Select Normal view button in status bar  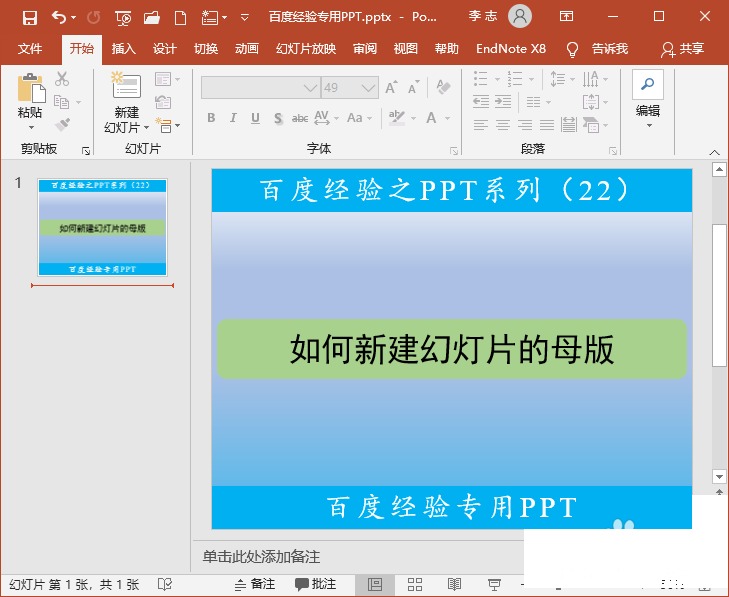(375, 584)
